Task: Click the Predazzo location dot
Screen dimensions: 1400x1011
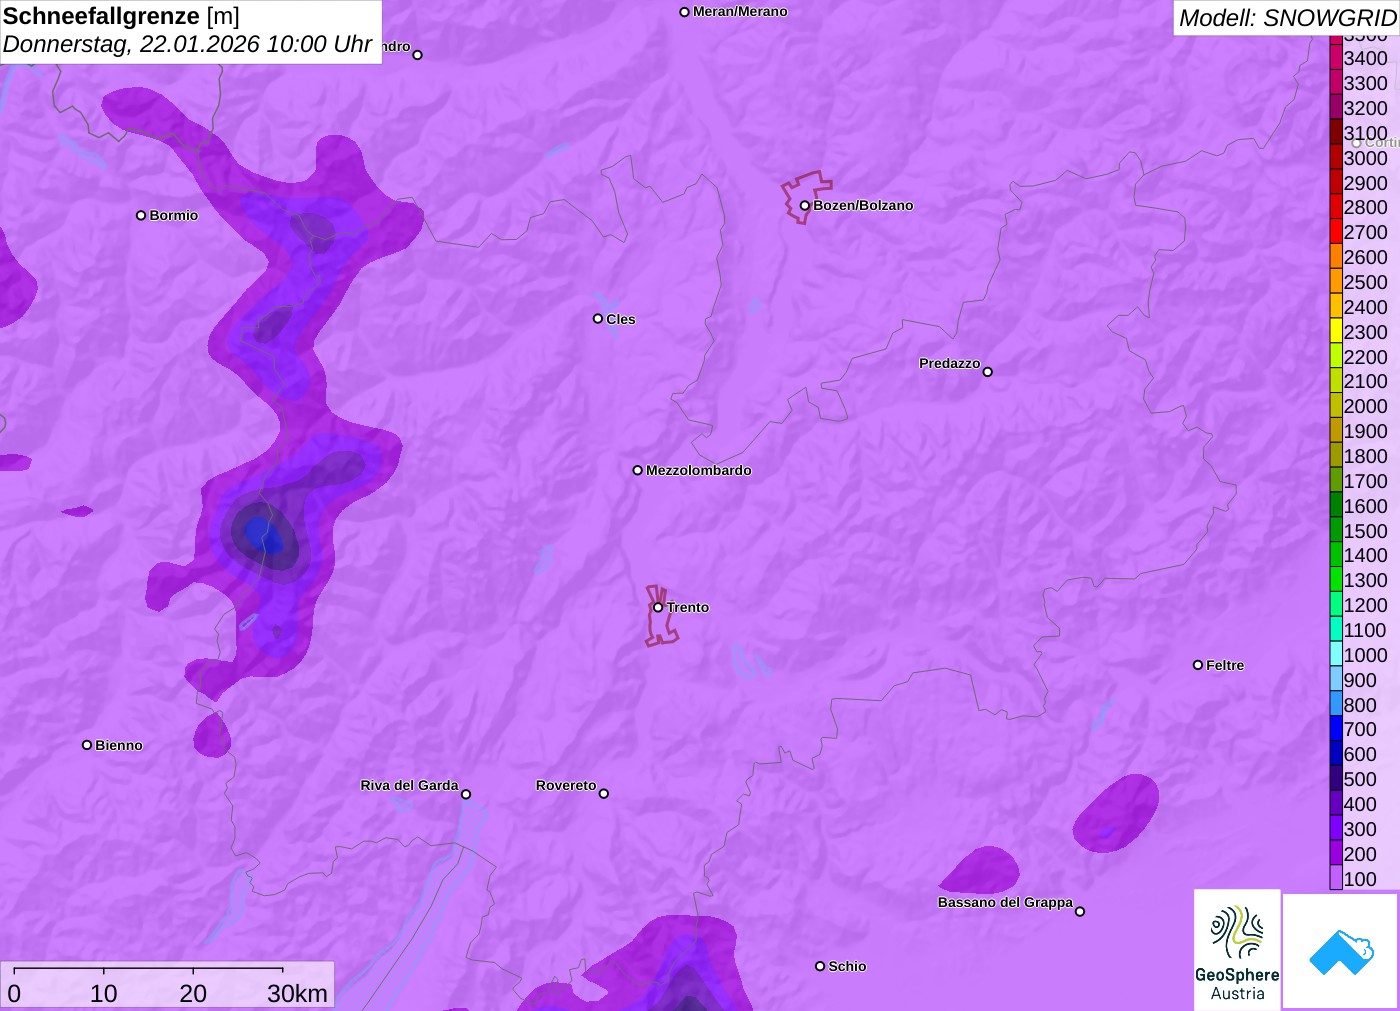Action: (x=988, y=372)
